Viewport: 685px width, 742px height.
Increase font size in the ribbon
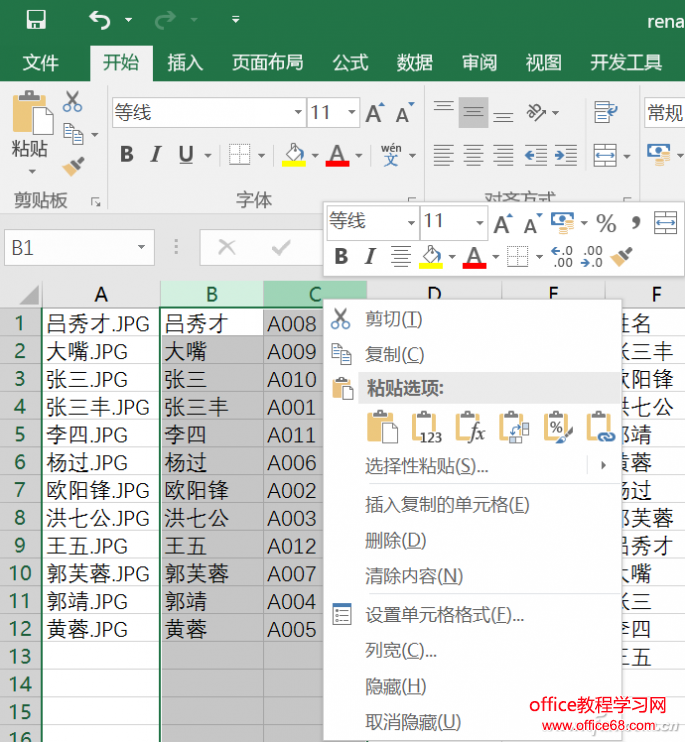click(375, 113)
